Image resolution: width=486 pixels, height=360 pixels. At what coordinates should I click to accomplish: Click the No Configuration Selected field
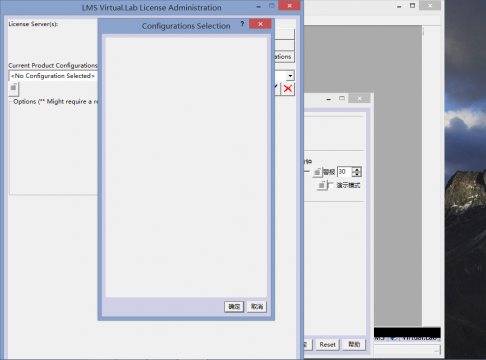tap(53, 76)
